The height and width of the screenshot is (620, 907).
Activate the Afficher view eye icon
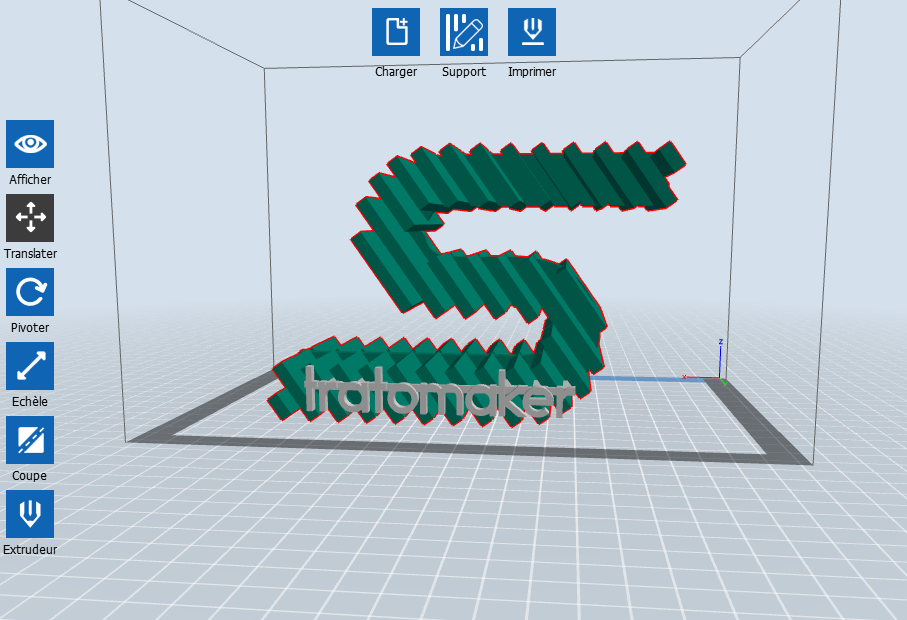30,144
